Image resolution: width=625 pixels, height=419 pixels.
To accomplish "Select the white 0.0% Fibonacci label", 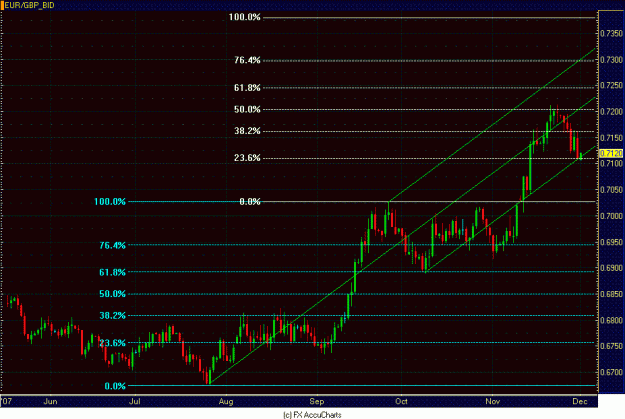I will (x=250, y=202).
